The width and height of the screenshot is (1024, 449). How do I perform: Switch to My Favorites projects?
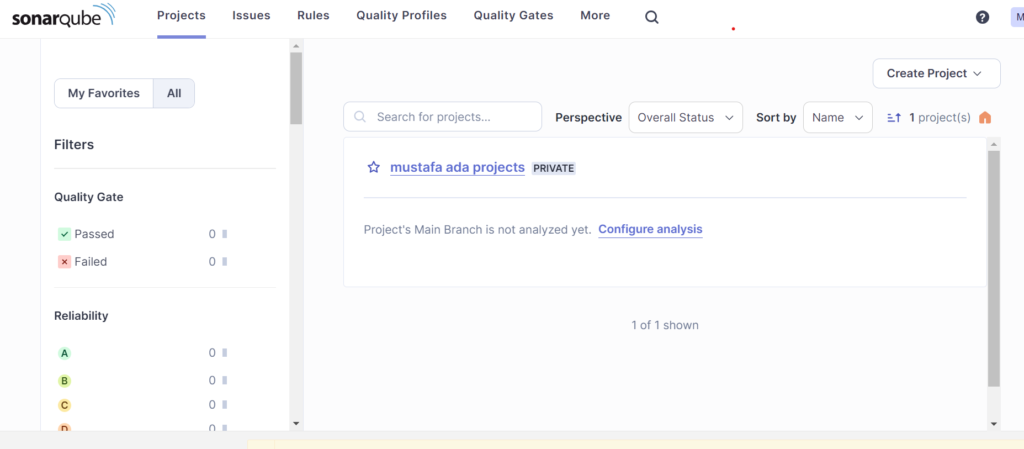click(104, 93)
